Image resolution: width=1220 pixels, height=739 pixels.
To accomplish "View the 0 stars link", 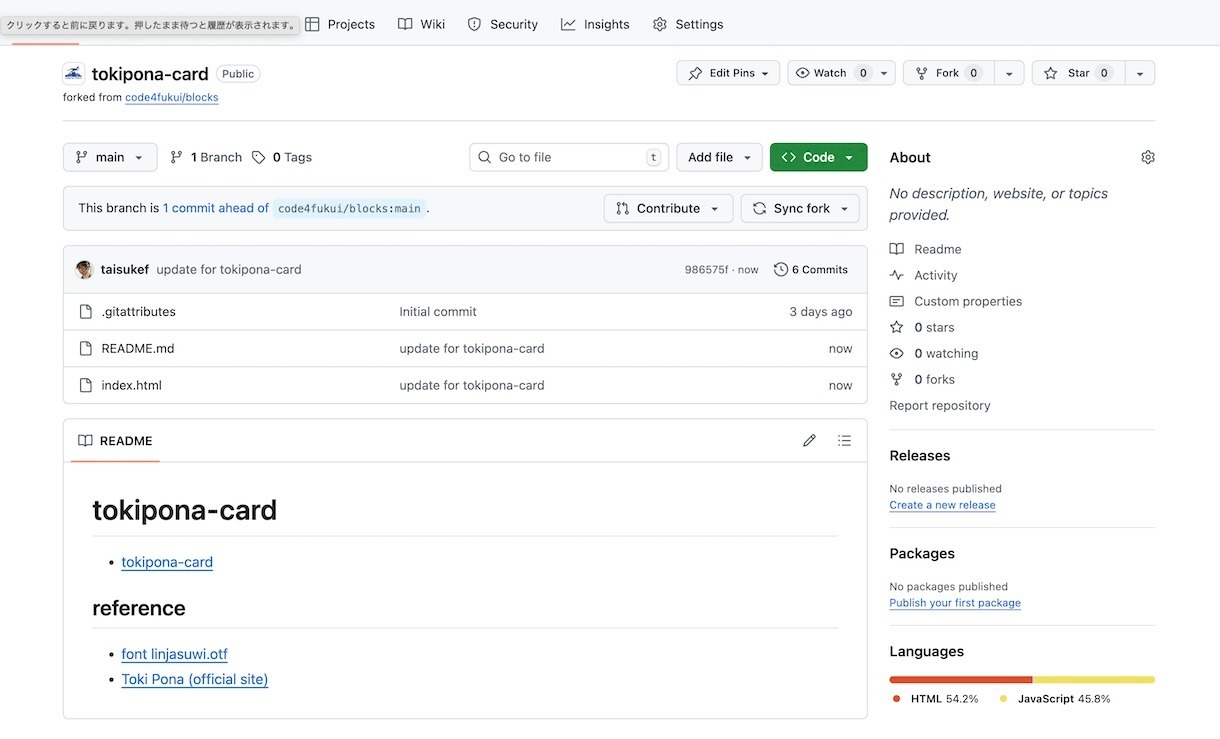I will tap(923, 327).
